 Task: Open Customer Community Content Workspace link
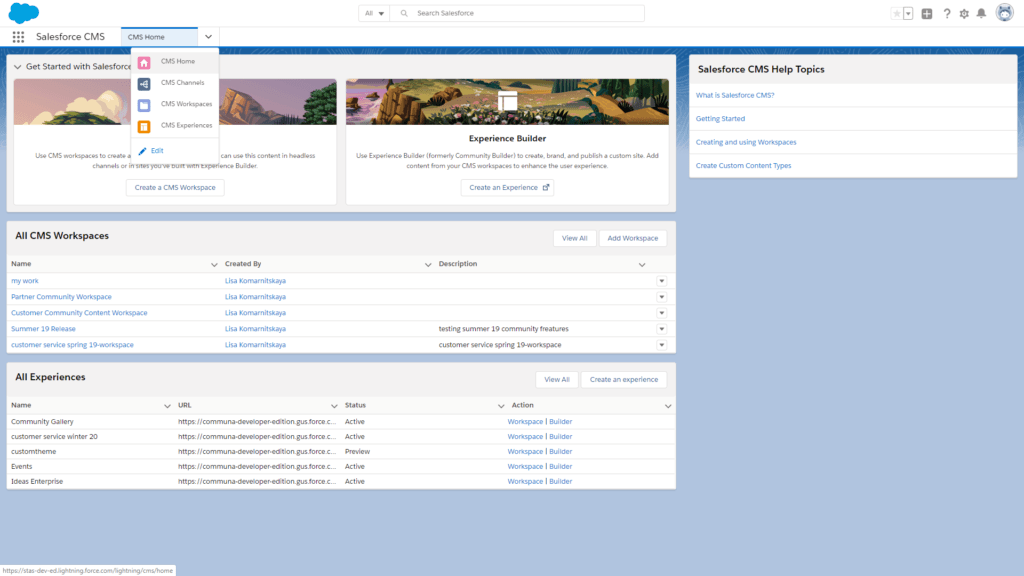[x=79, y=313]
